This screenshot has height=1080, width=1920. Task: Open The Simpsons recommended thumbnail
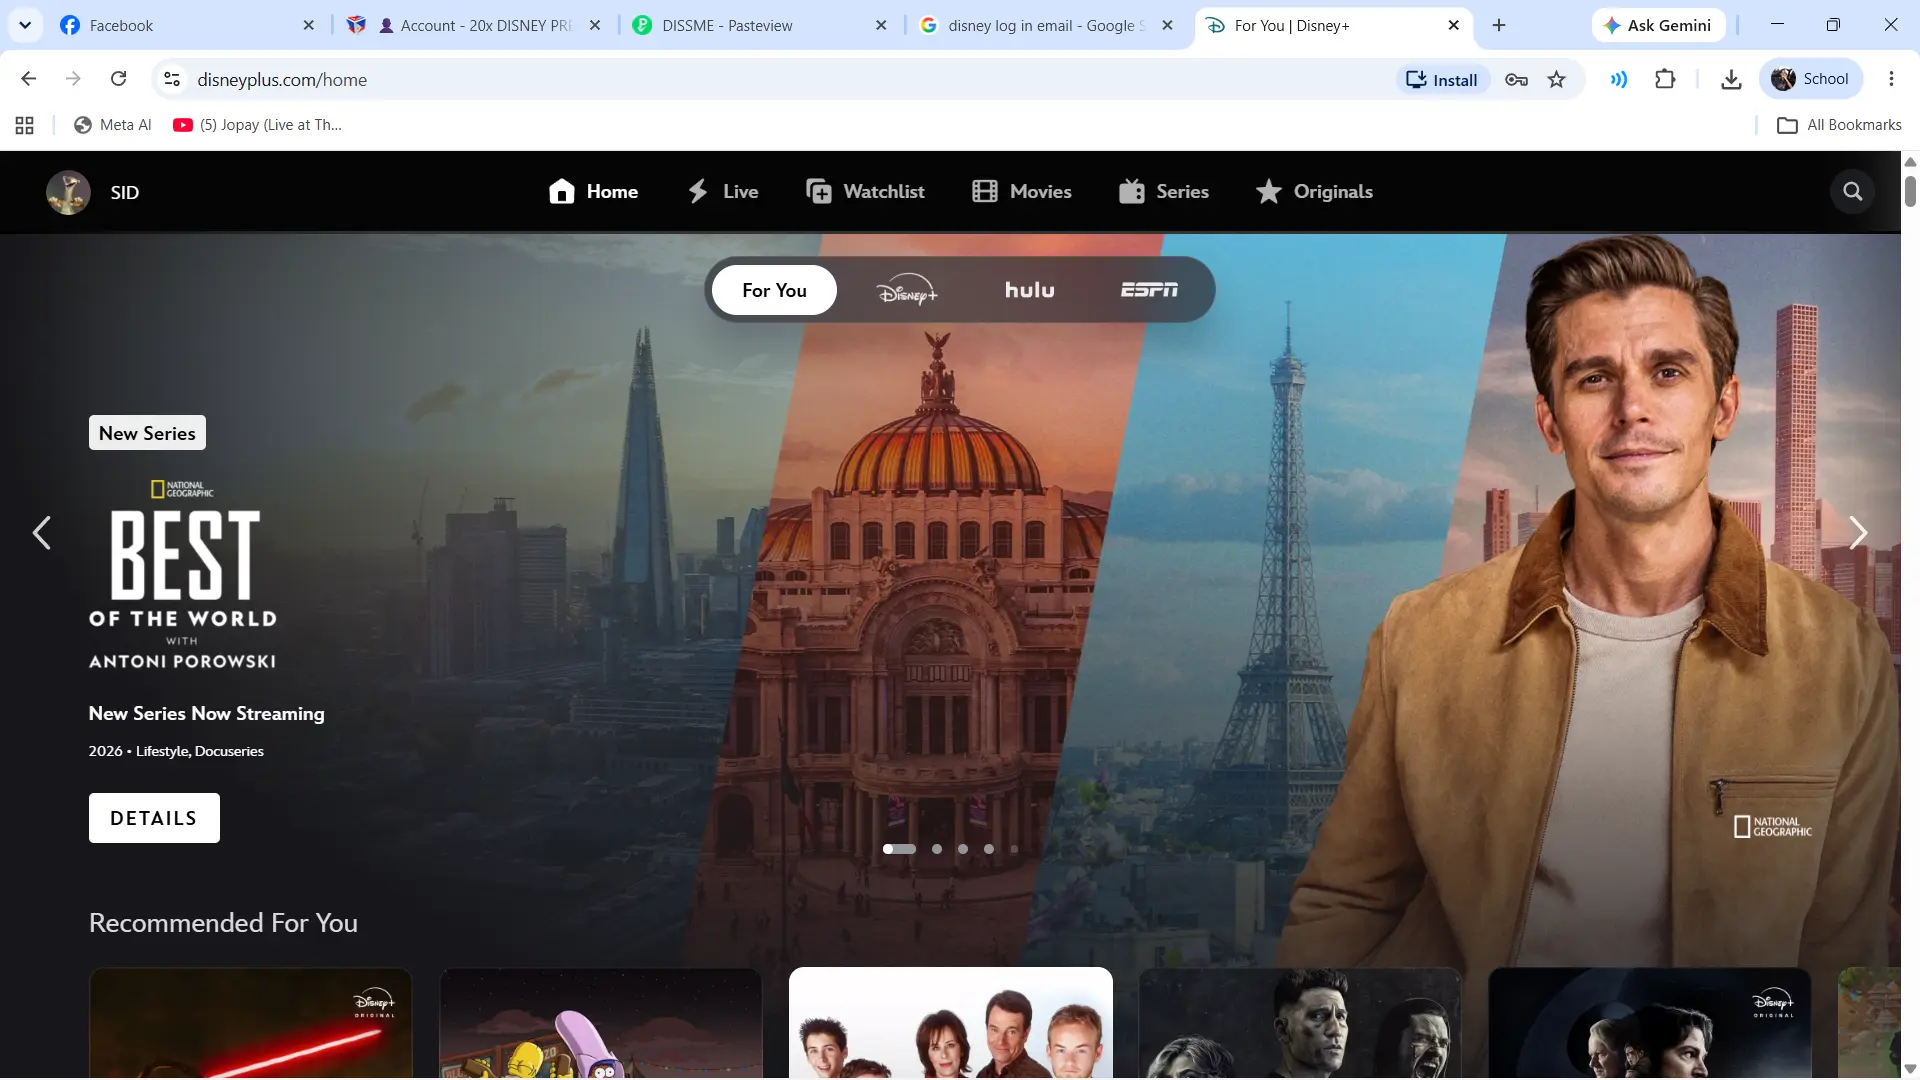600,1023
